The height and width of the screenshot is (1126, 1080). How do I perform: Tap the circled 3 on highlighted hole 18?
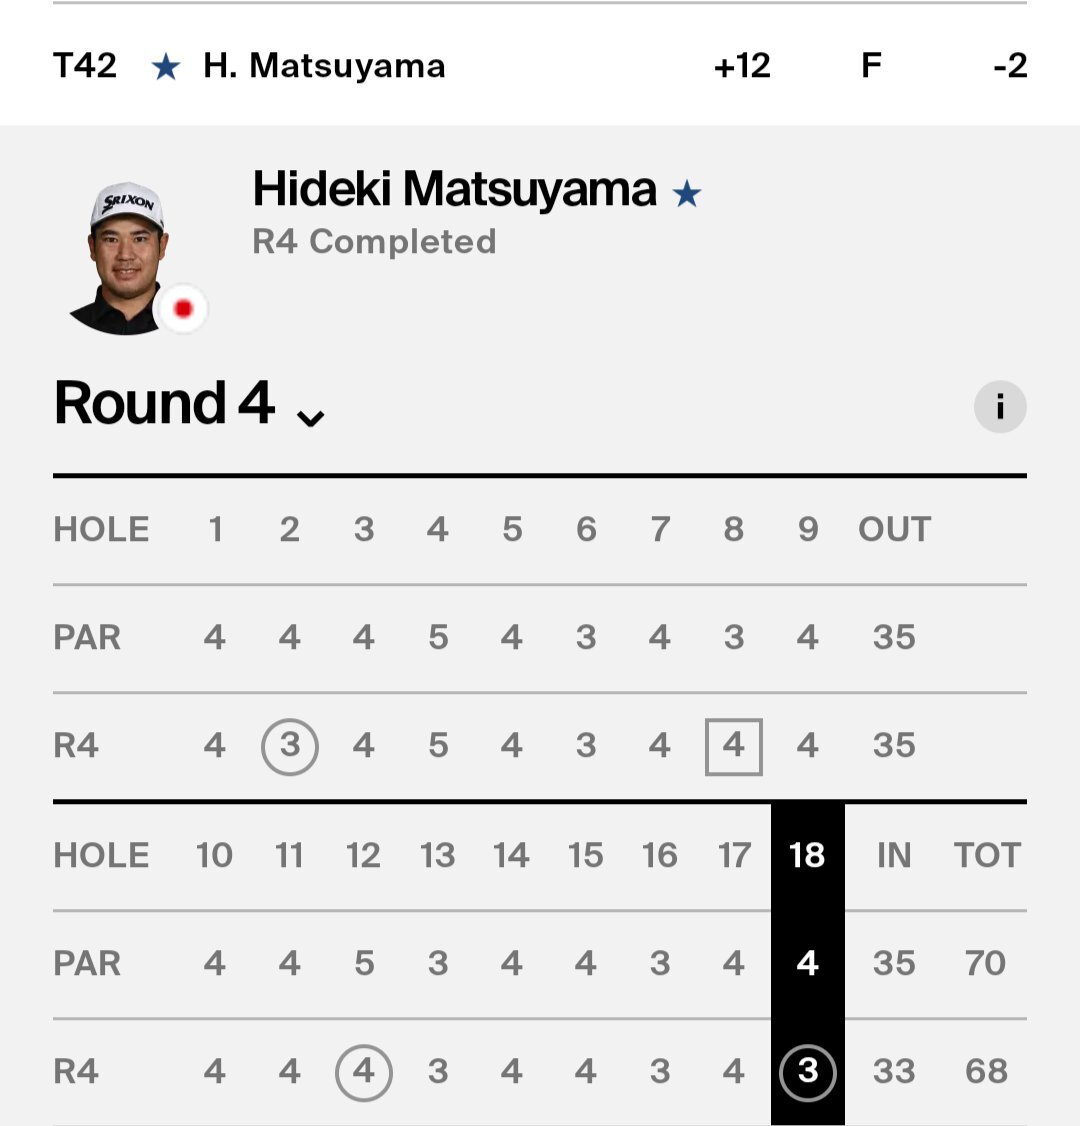point(807,1072)
